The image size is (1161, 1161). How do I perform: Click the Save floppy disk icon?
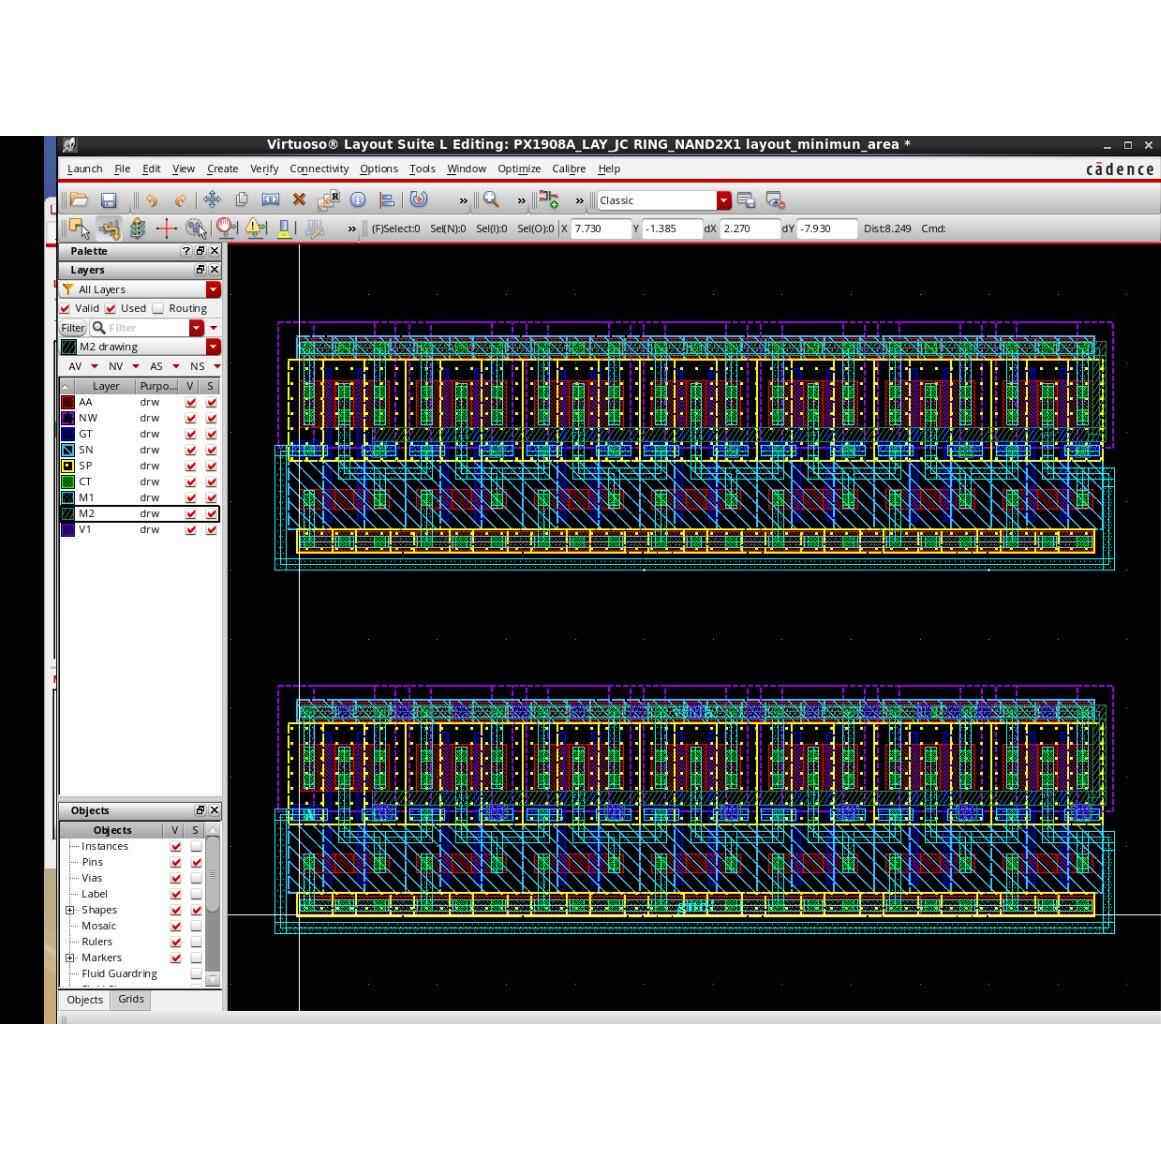coord(109,200)
